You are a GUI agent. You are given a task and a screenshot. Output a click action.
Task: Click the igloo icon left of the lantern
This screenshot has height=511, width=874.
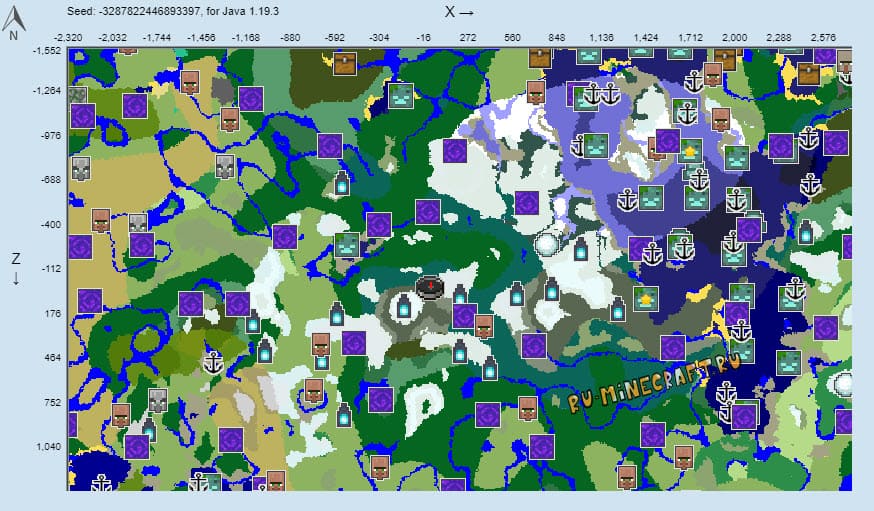pyautogui.click(x=545, y=244)
